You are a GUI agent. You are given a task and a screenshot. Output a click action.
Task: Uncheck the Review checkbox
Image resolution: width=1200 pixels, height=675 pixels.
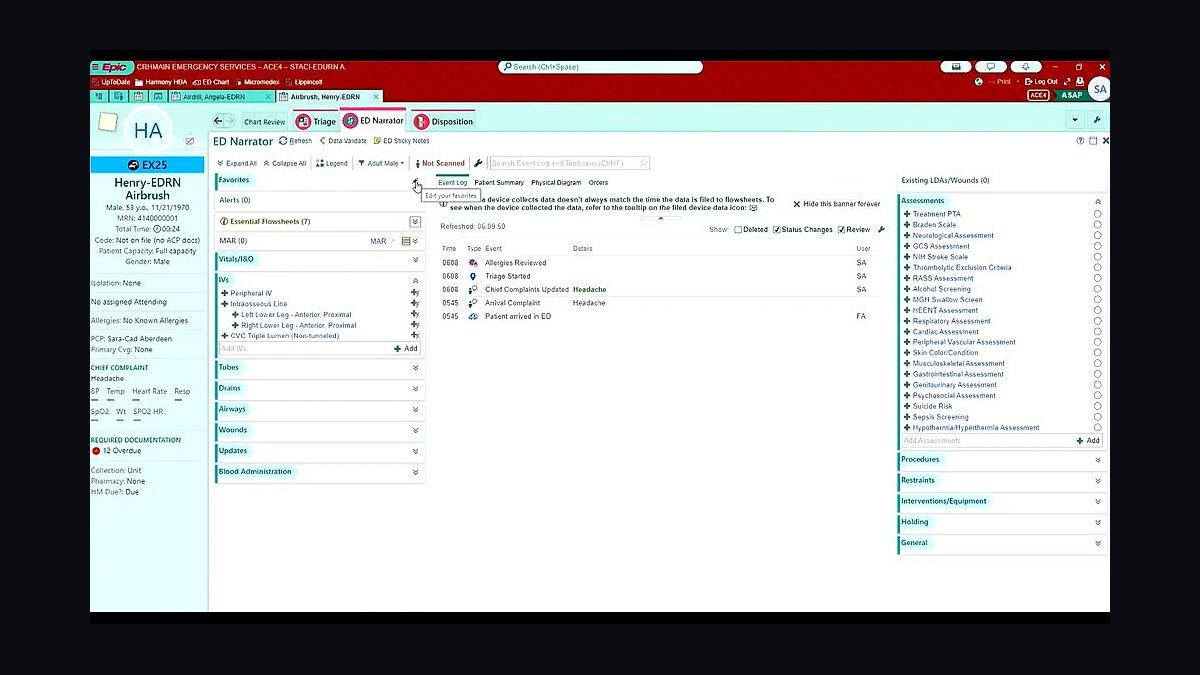[842, 230]
